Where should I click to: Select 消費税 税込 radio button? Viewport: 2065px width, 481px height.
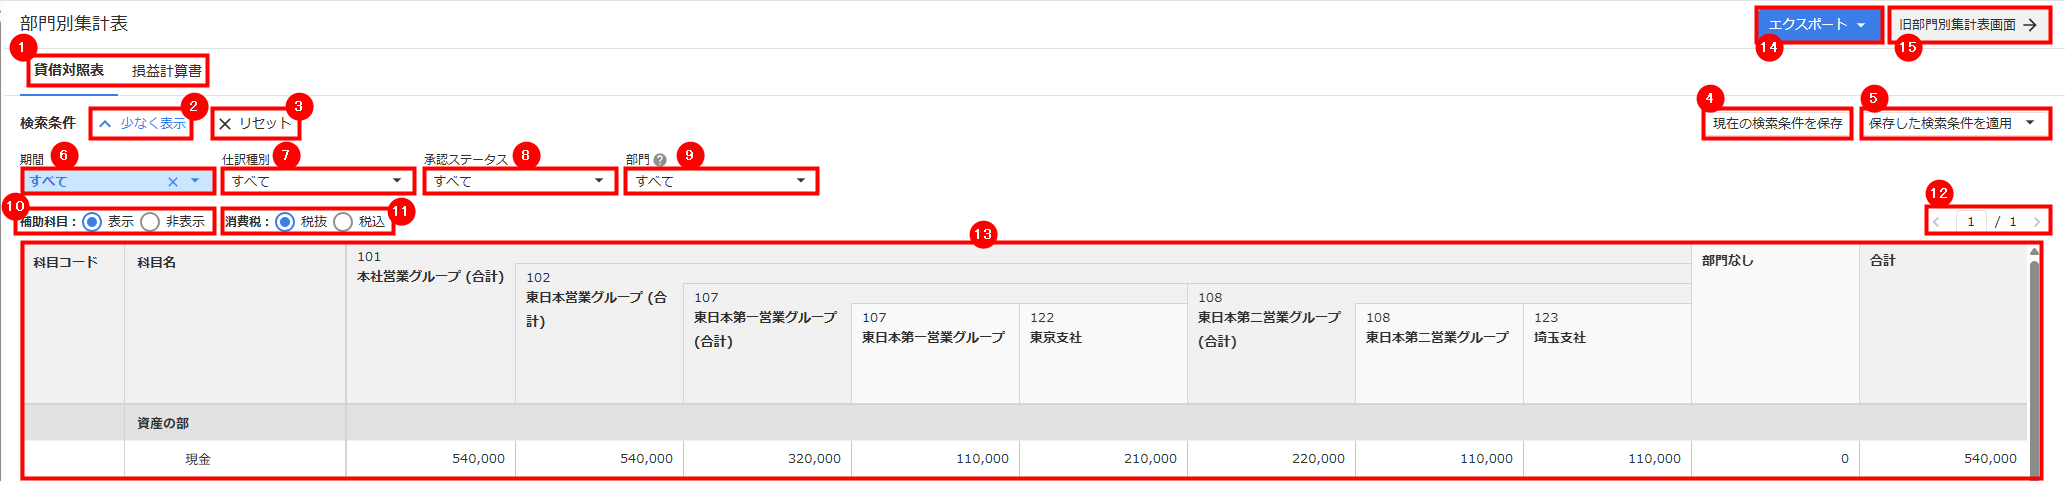click(343, 222)
